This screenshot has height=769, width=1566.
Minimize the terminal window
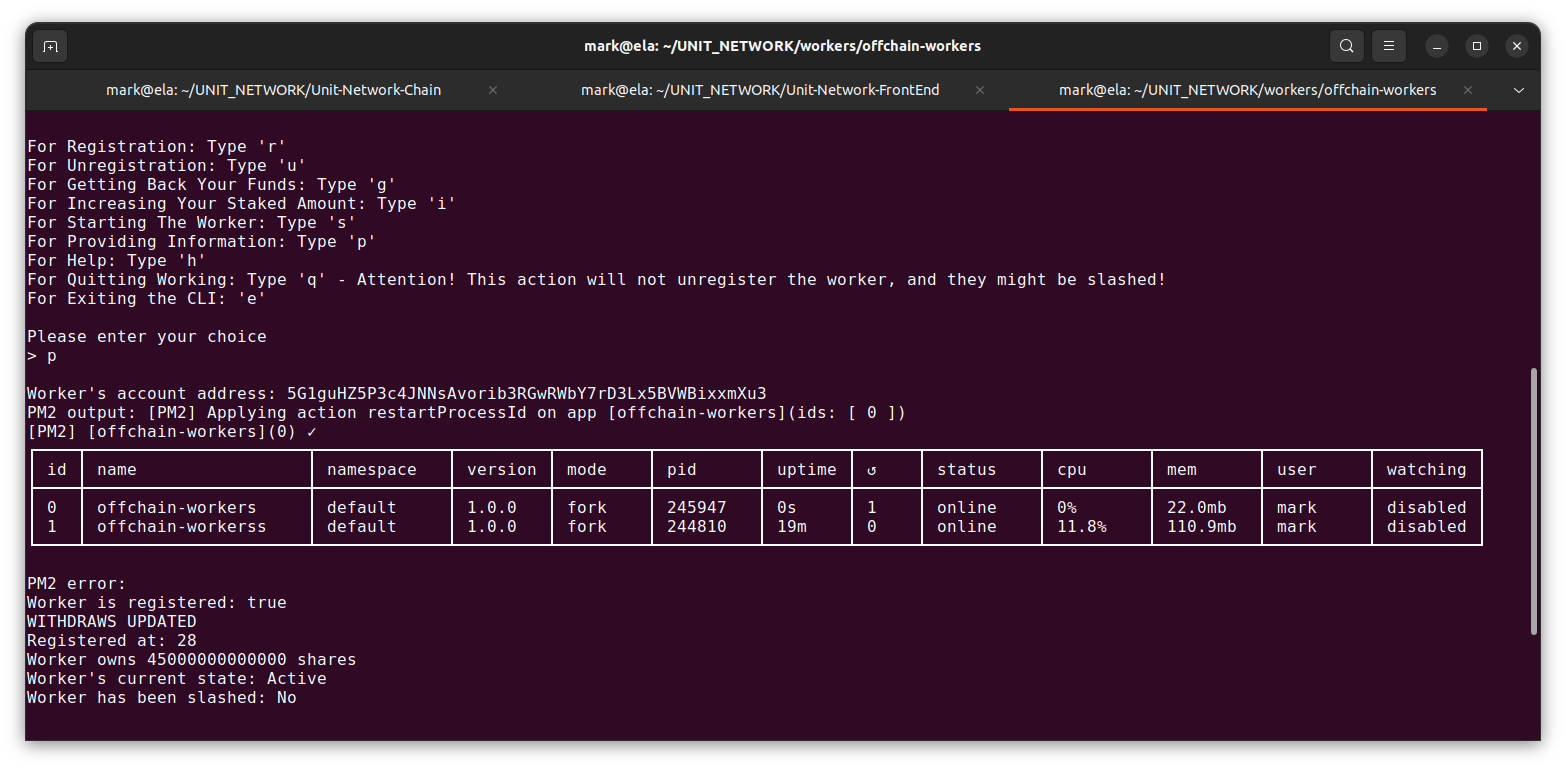[x=1437, y=46]
